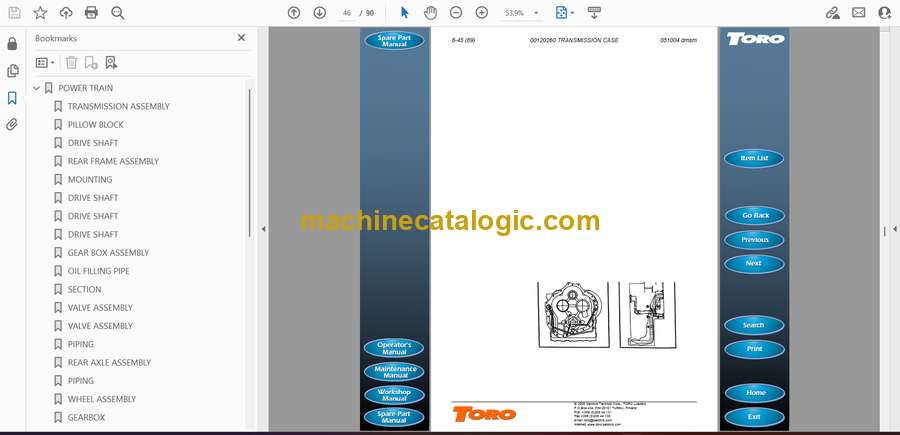Close the Bookmarks panel
This screenshot has width=900, height=435.
click(x=241, y=38)
